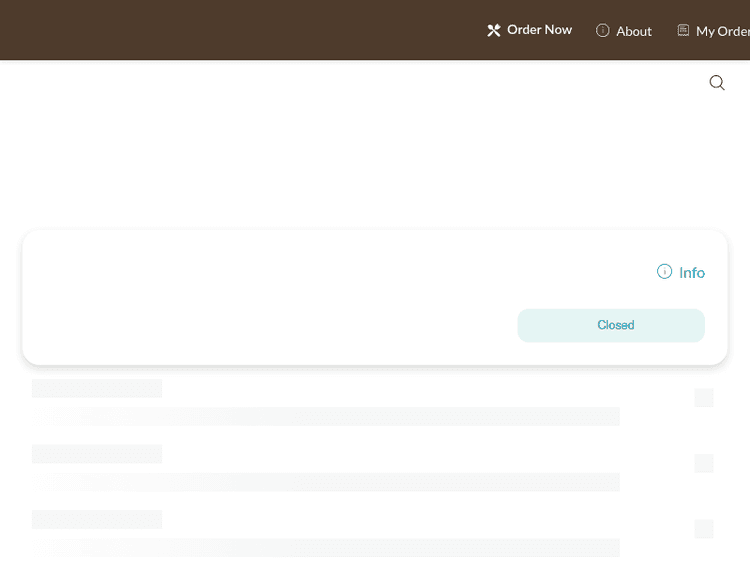Viewport: 750px width, 563px height.
Task: Select the second long loading description bar
Action: click(326, 482)
